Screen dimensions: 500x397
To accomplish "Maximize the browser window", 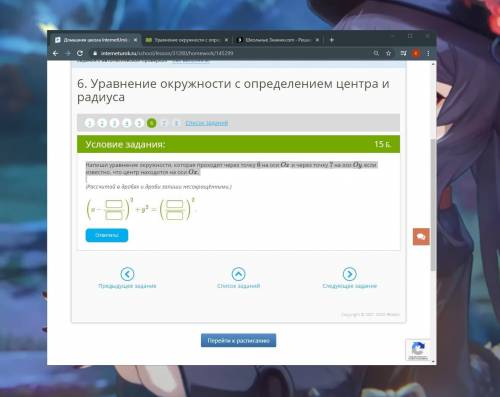I will 410,36.
